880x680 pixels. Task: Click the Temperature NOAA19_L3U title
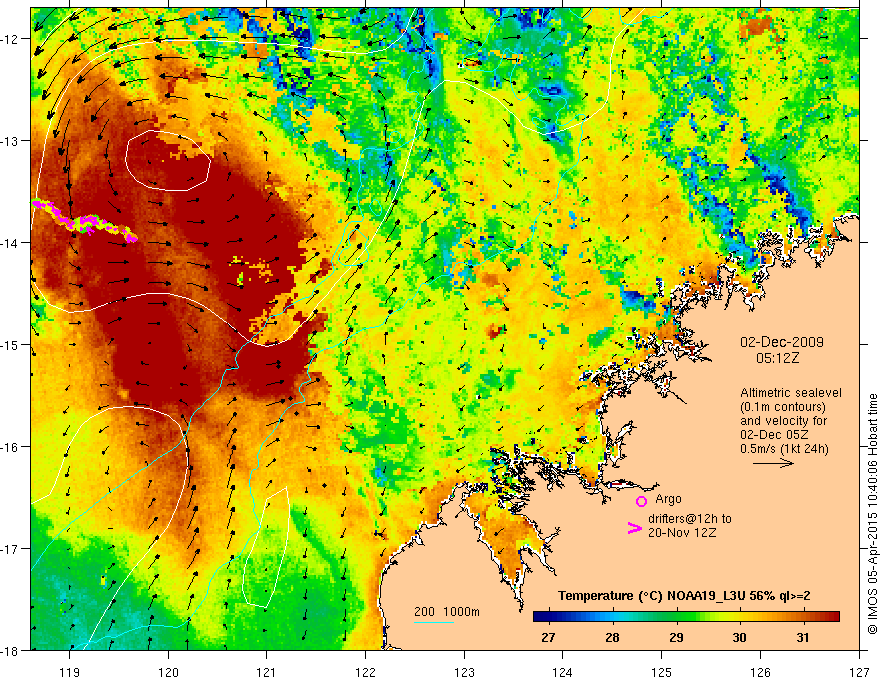click(x=684, y=596)
